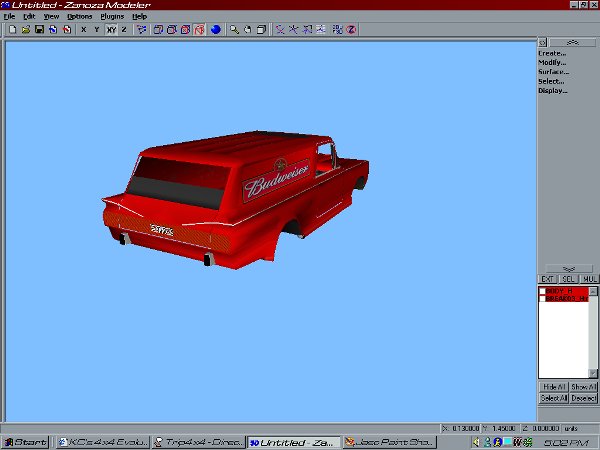Image resolution: width=600 pixels, height=450 pixels.
Task: Select the hand pan tool
Action: pyautogui.click(x=248, y=29)
